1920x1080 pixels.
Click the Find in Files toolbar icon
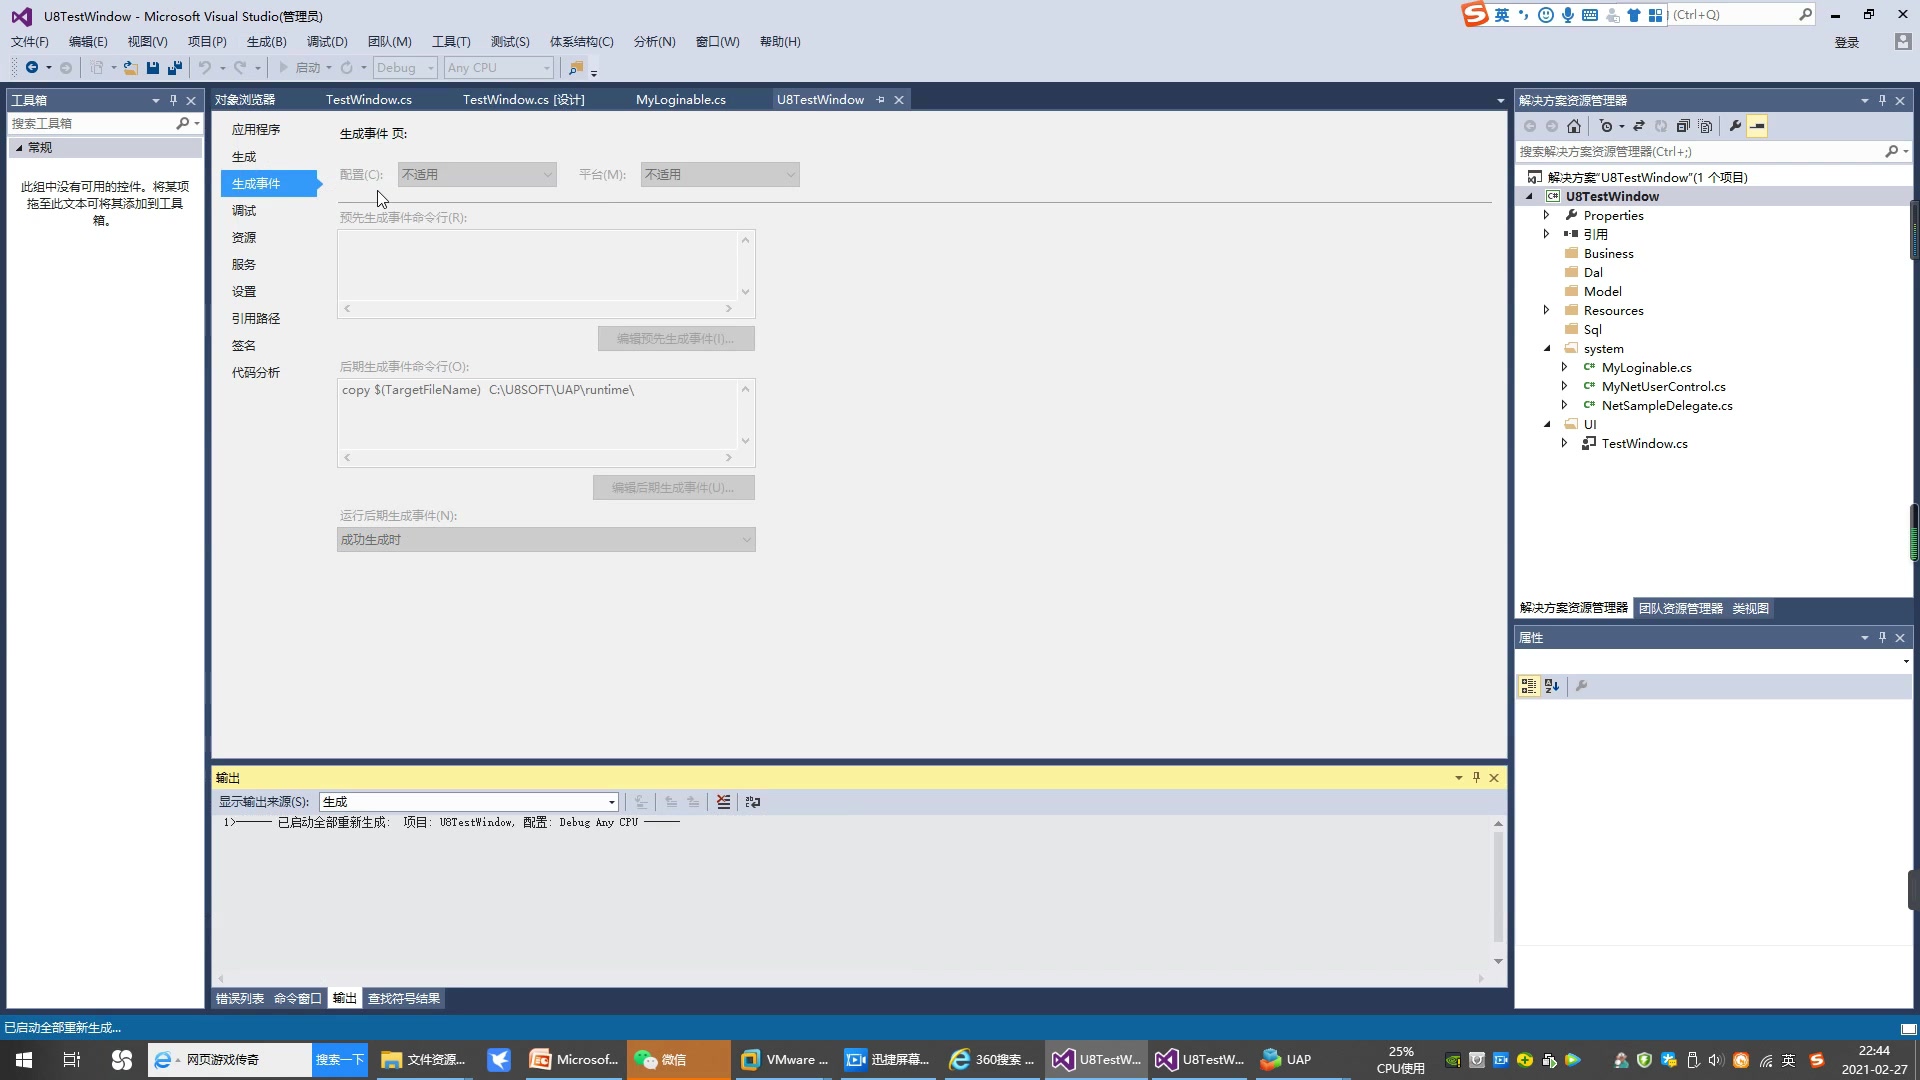(x=576, y=67)
